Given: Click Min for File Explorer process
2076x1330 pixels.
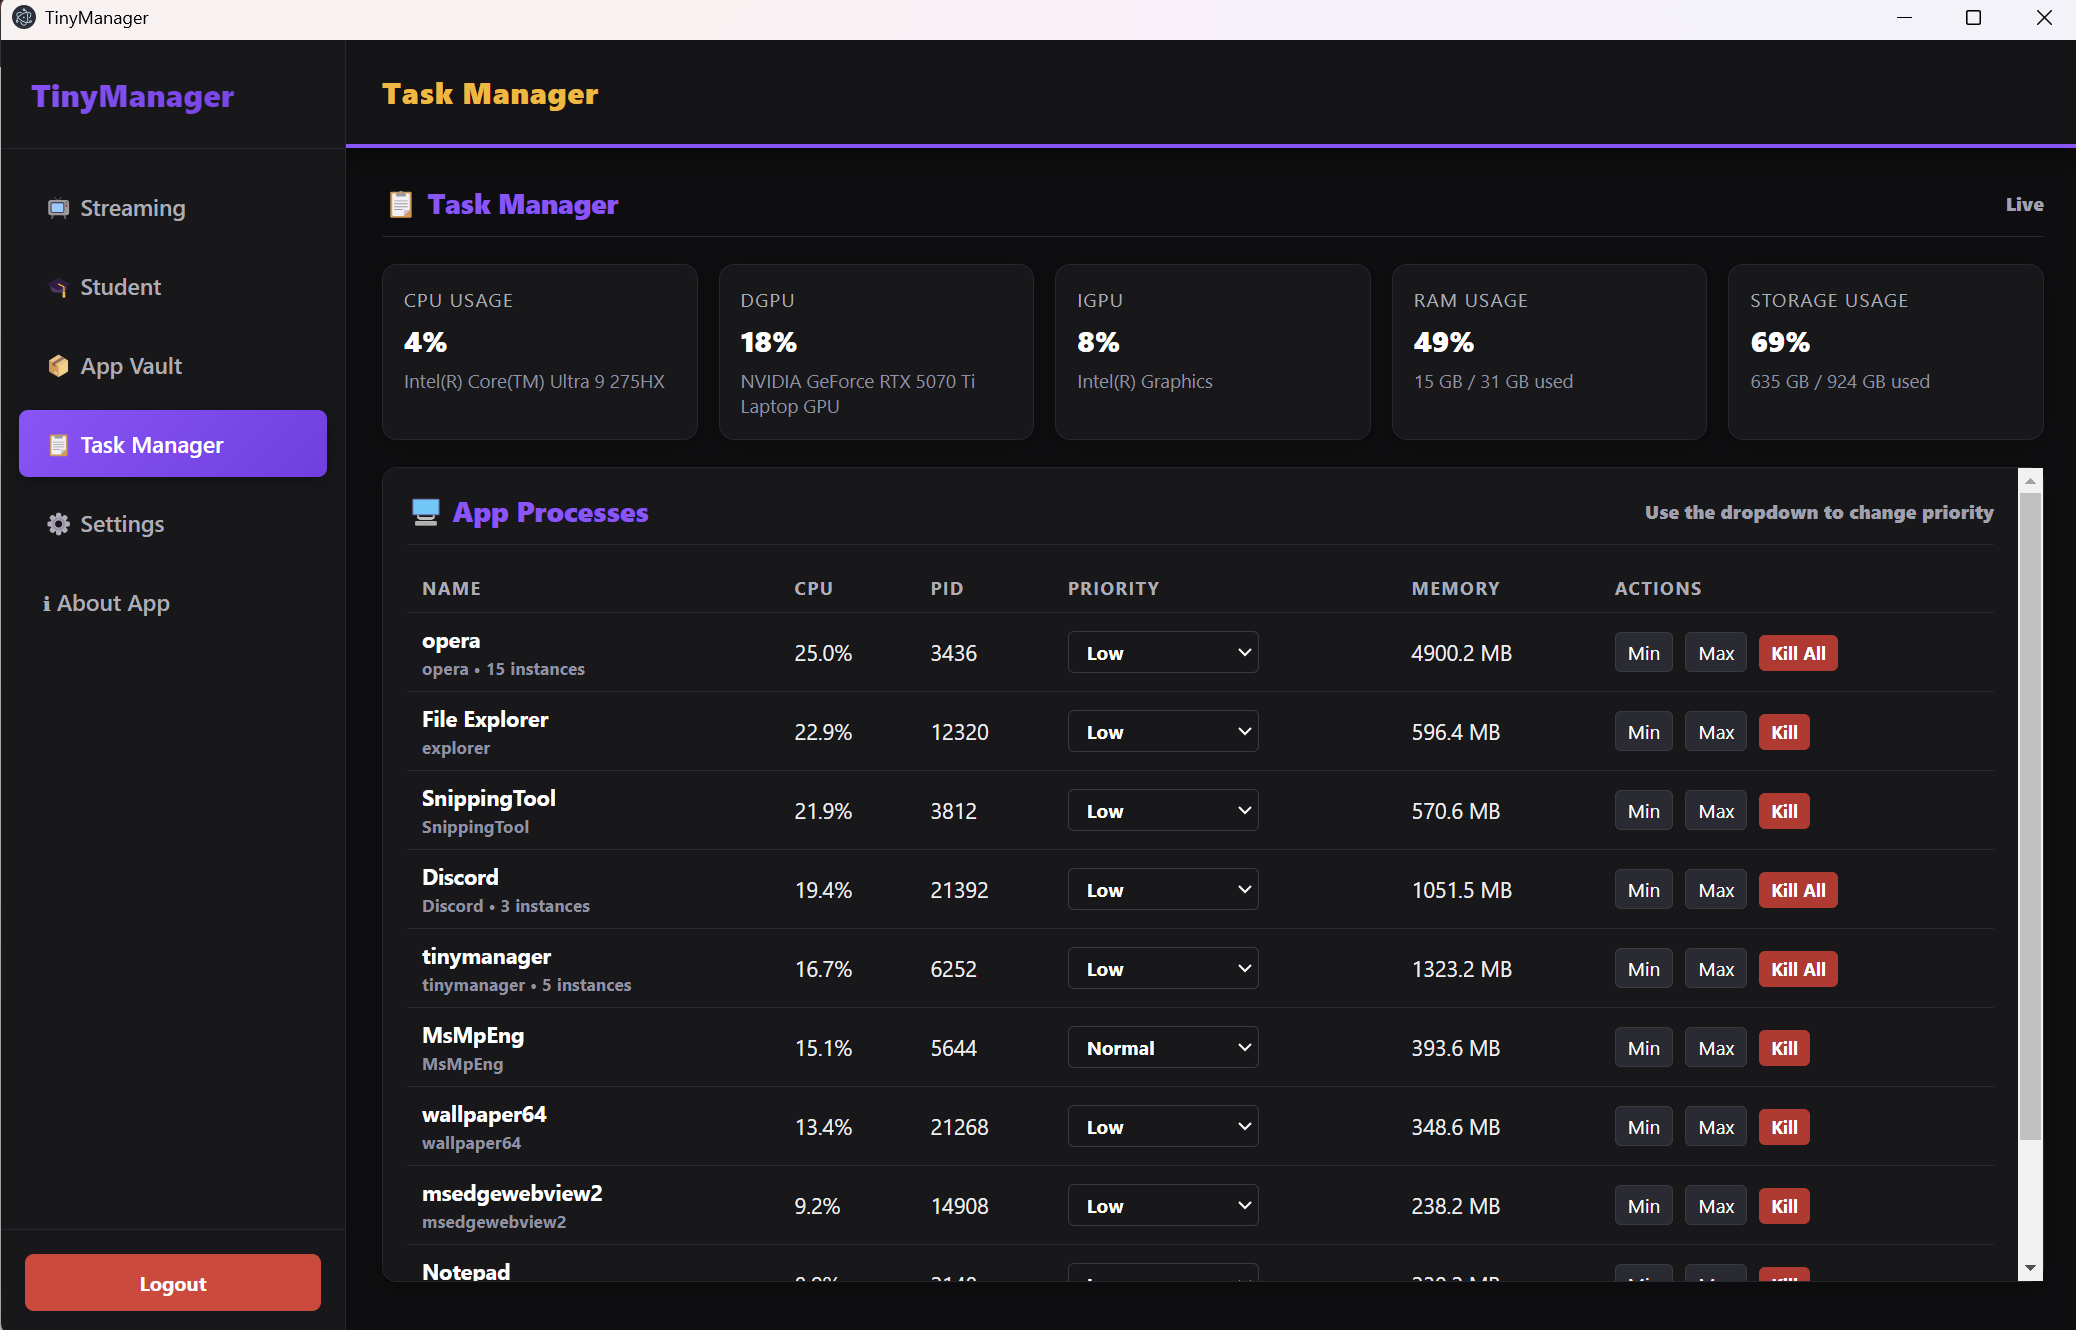Looking at the screenshot, I should point(1643,732).
